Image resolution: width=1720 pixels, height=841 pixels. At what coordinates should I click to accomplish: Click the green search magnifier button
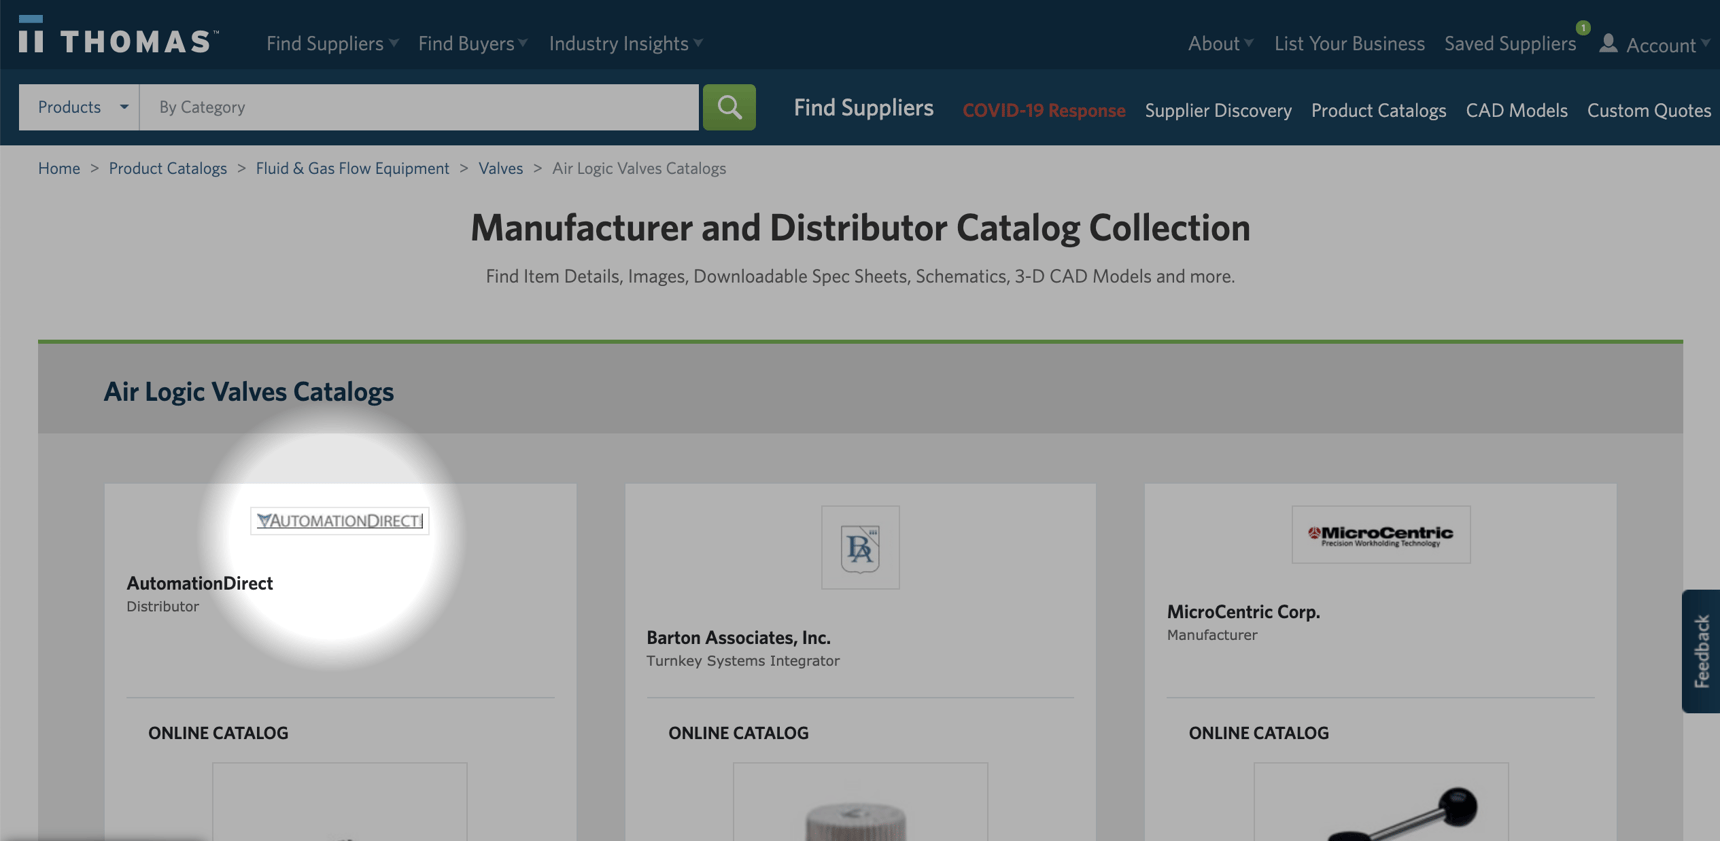[x=729, y=107]
